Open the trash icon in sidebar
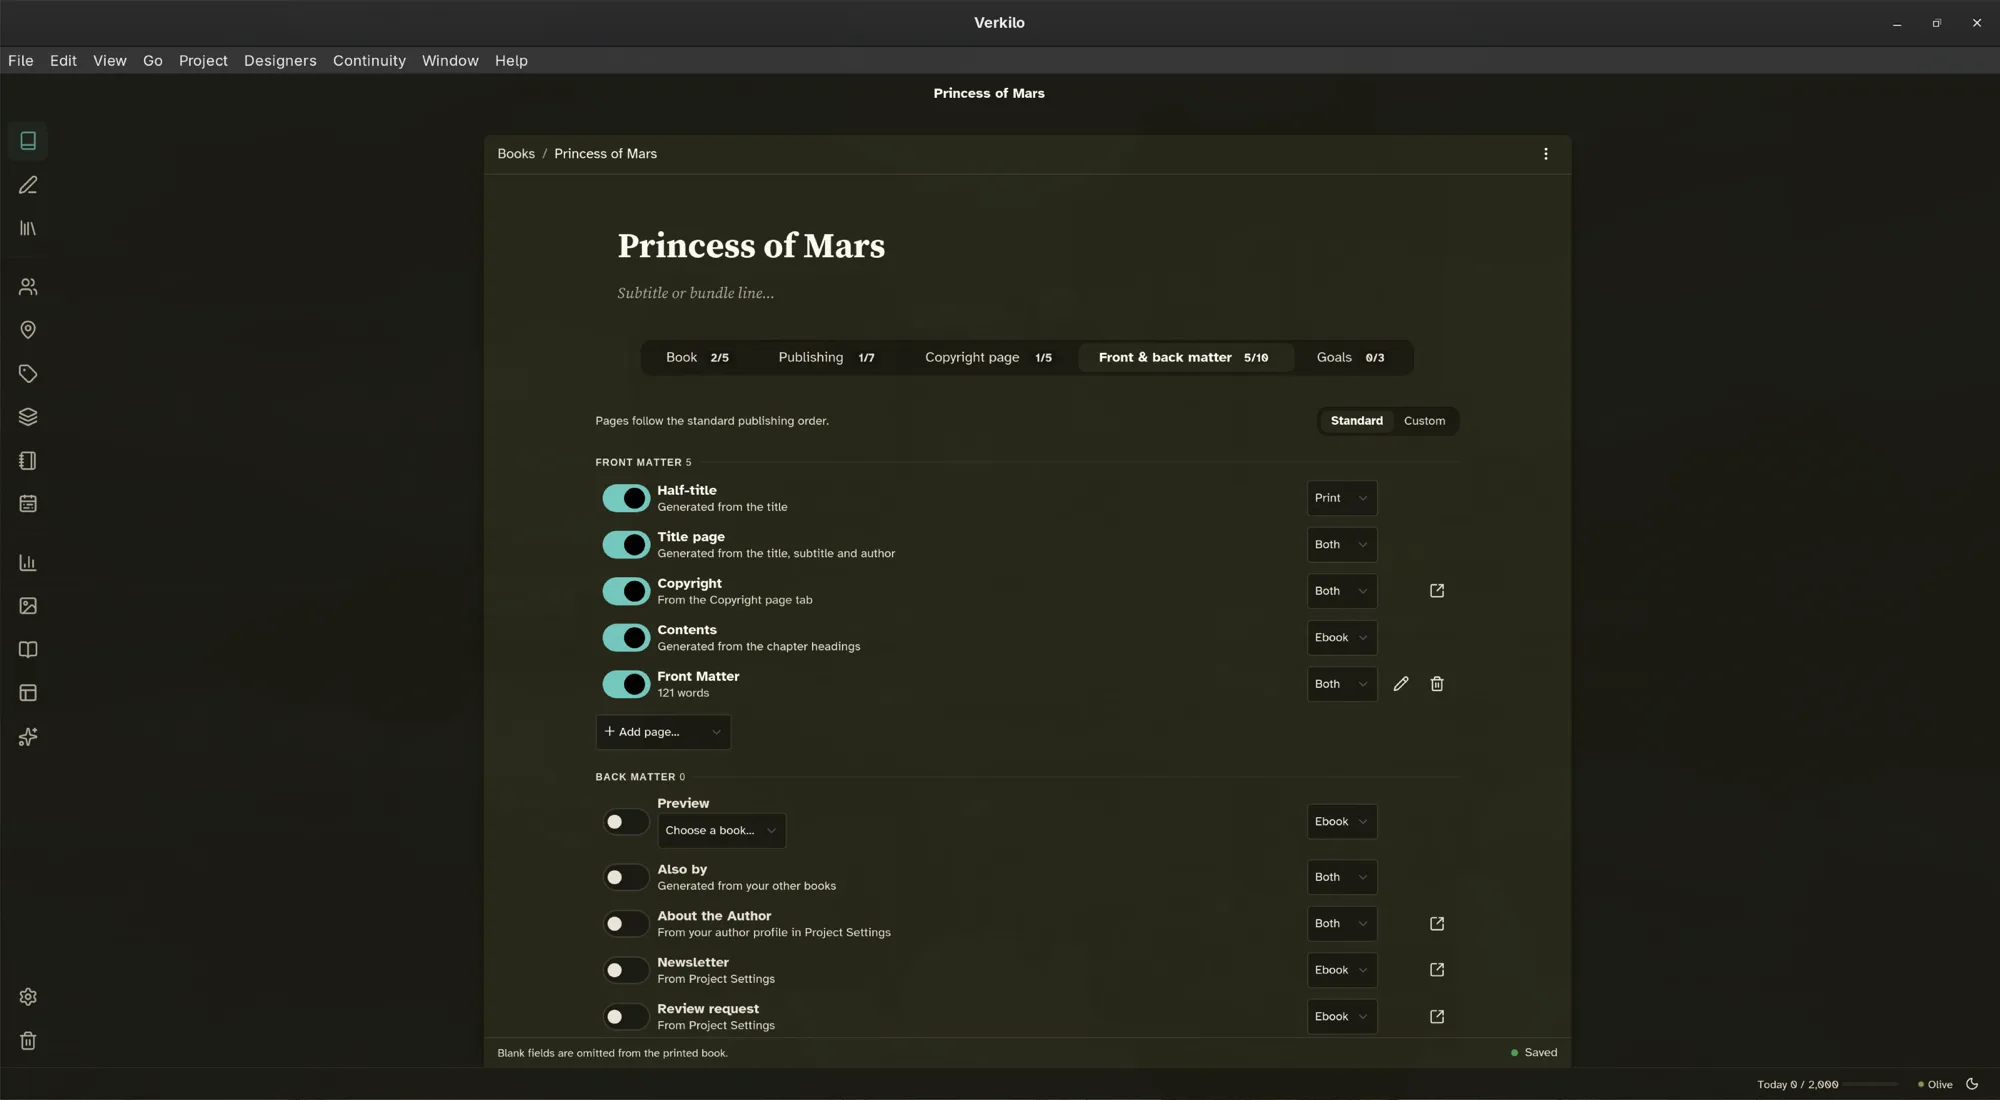The height and width of the screenshot is (1100, 2000). 28,1041
